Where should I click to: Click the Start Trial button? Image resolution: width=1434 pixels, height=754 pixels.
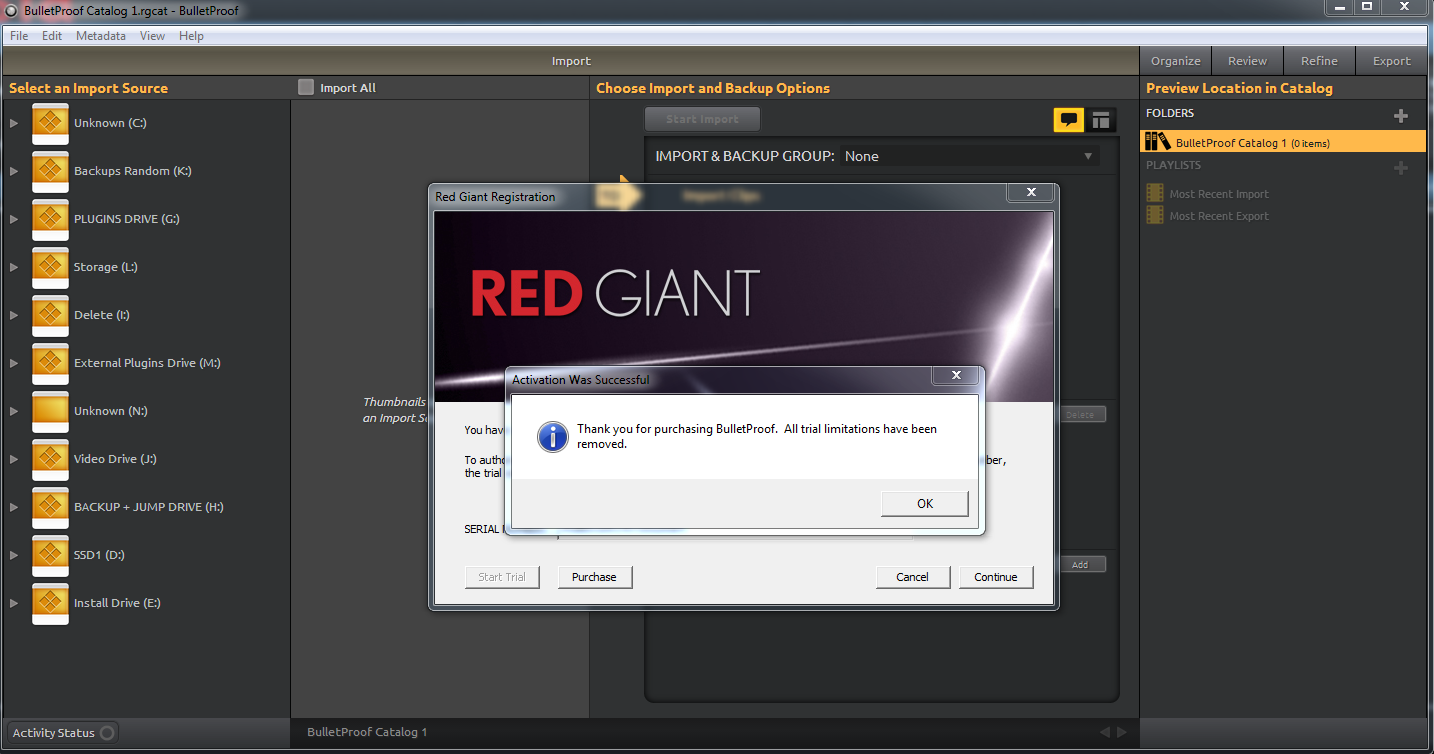(502, 577)
